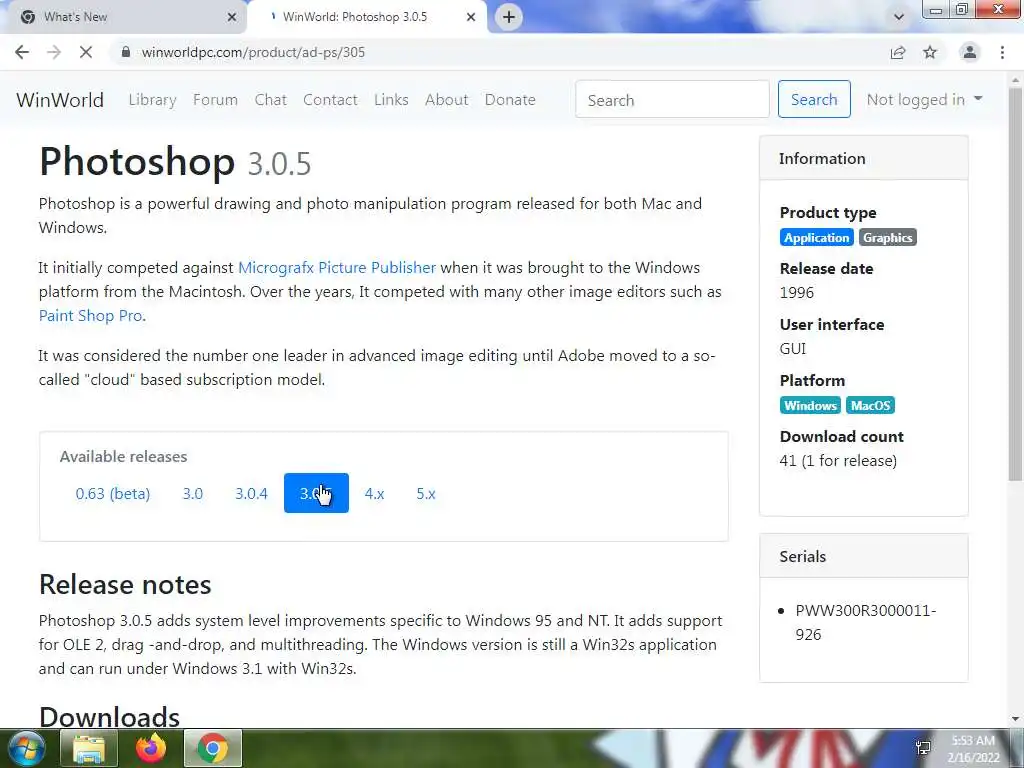The height and width of the screenshot is (768, 1024).
Task: Go back with the browser back arrow
Action: click(x=22, y=52)
